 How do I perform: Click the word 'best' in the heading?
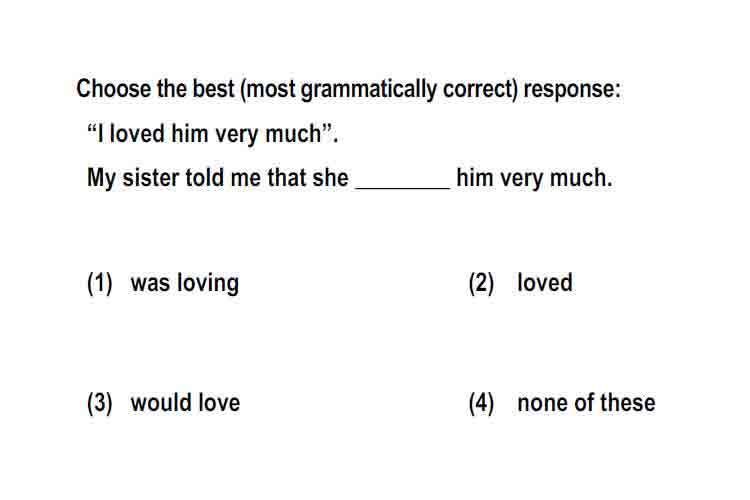[x=213, y=89]
